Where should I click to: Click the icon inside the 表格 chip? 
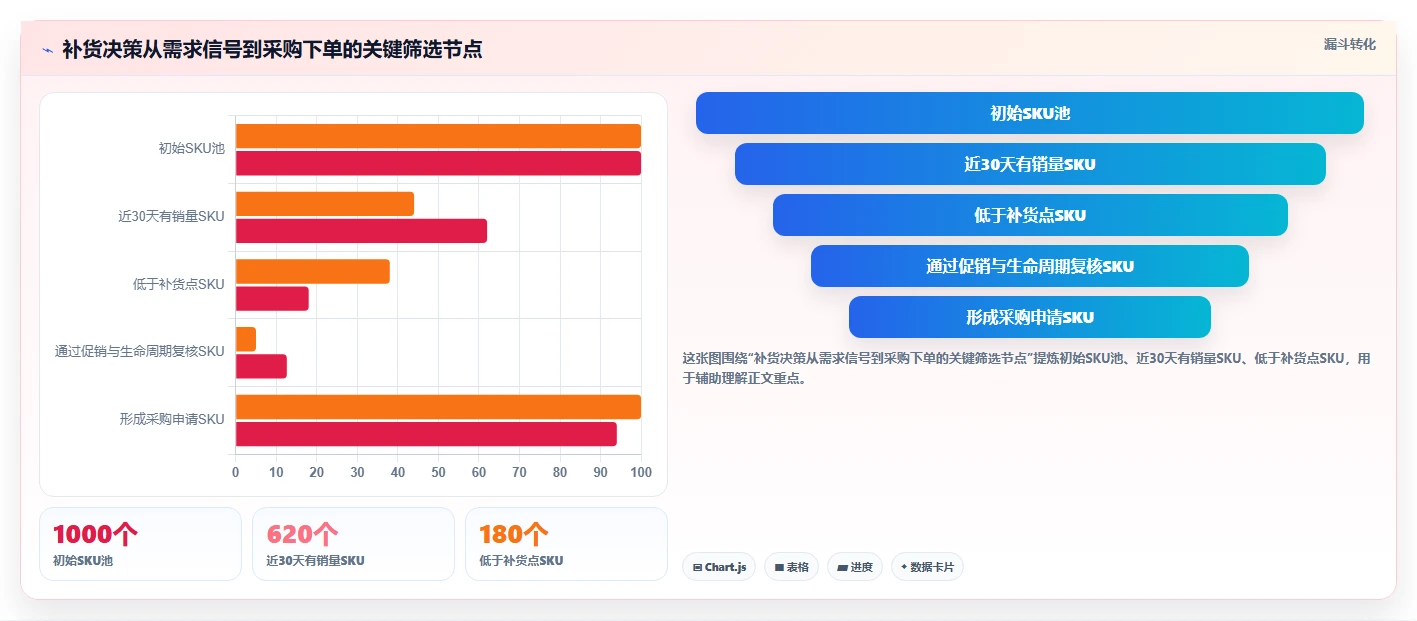coord(779,567)
